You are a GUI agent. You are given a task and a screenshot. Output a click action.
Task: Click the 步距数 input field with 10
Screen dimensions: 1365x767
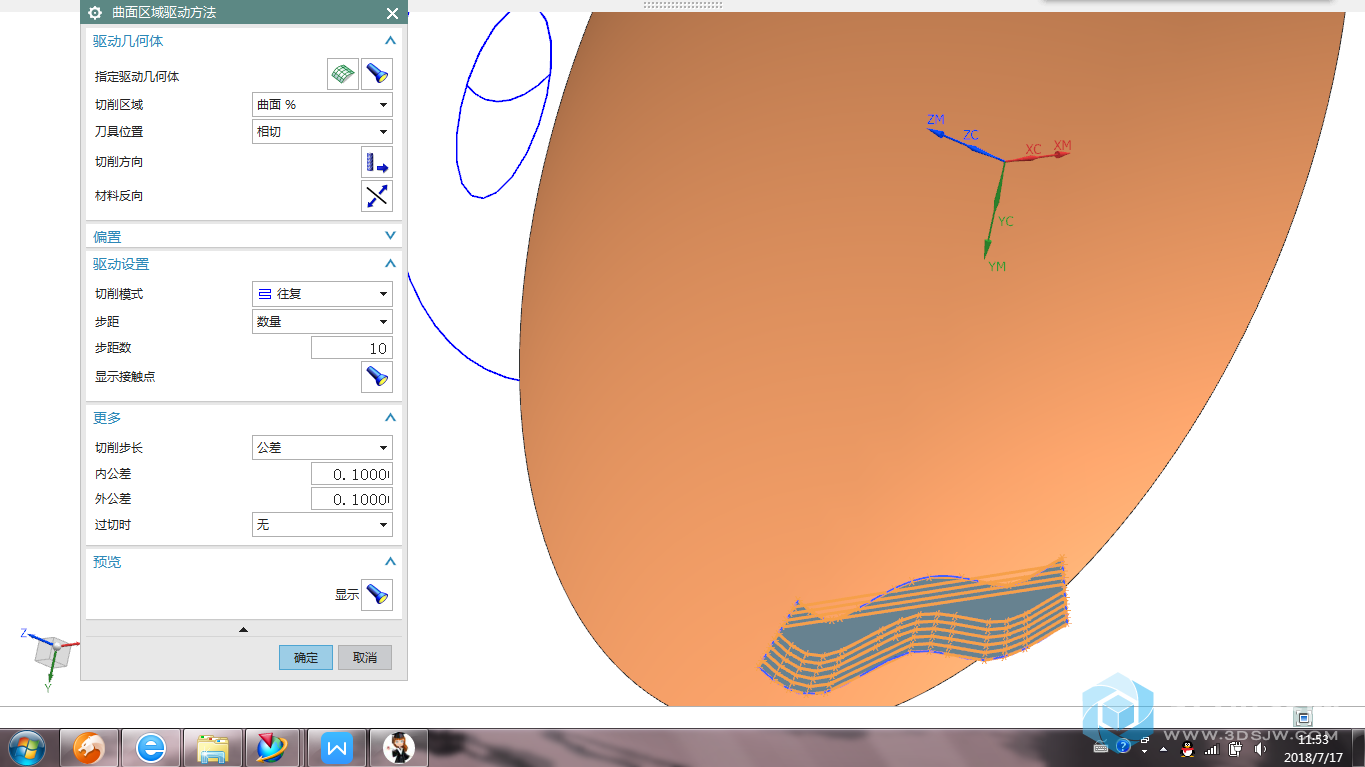click(x=351, y=348)
